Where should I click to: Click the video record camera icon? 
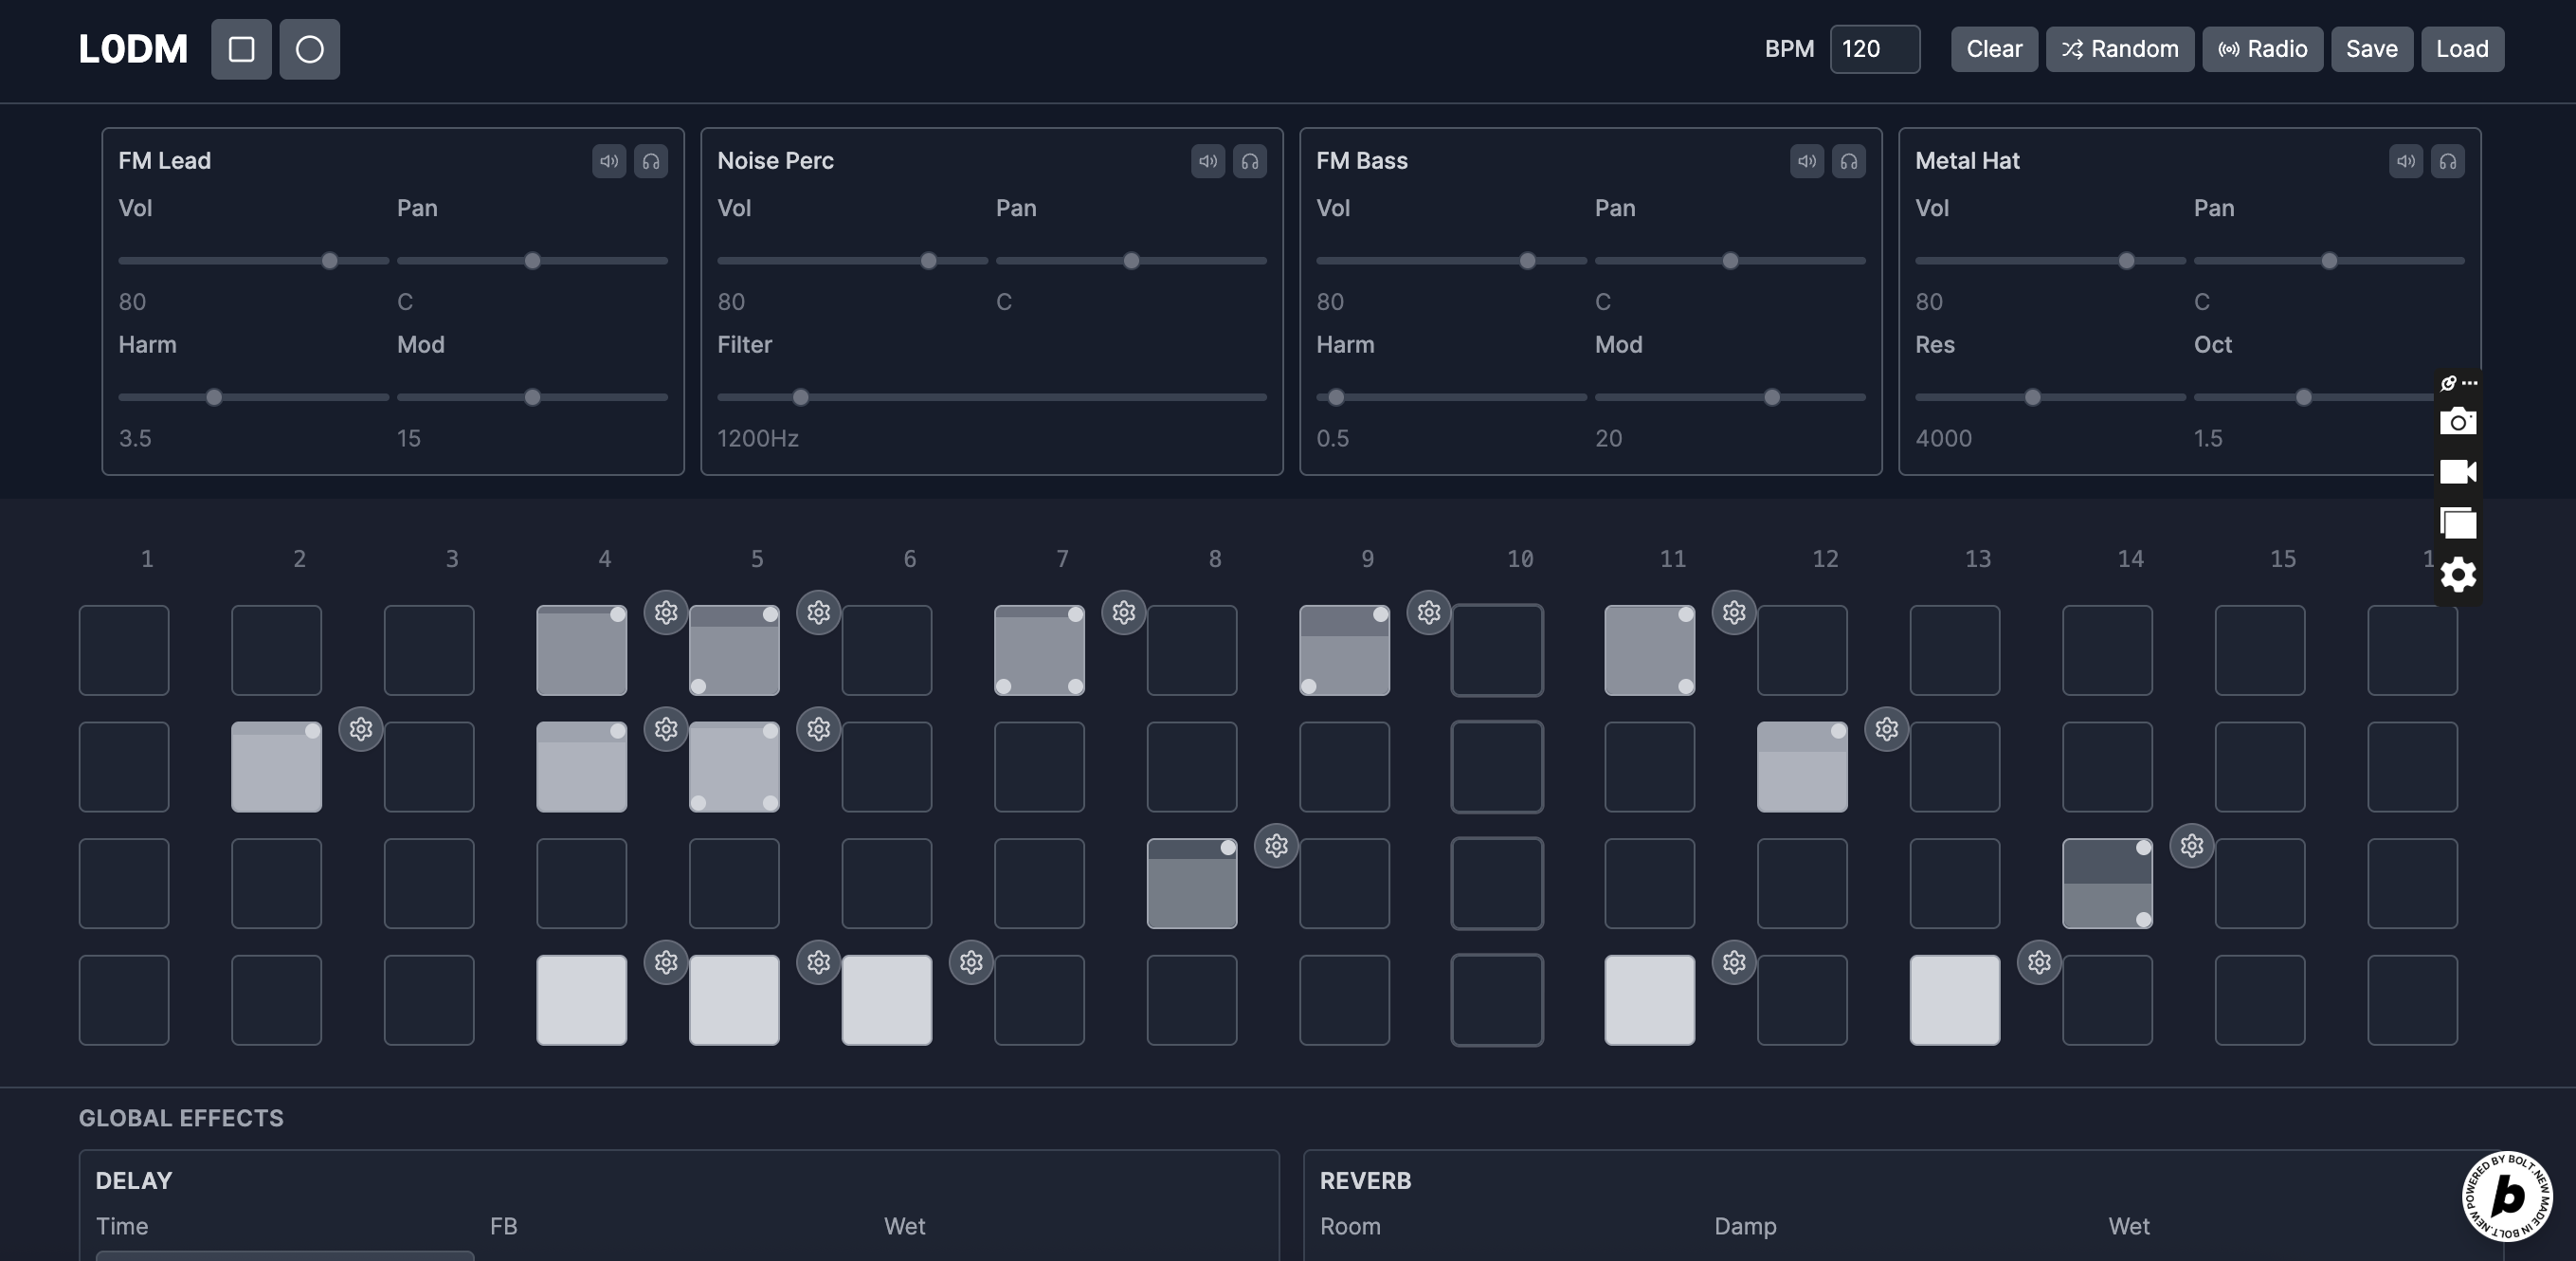pyautogui.click(x=2458, y=472)
